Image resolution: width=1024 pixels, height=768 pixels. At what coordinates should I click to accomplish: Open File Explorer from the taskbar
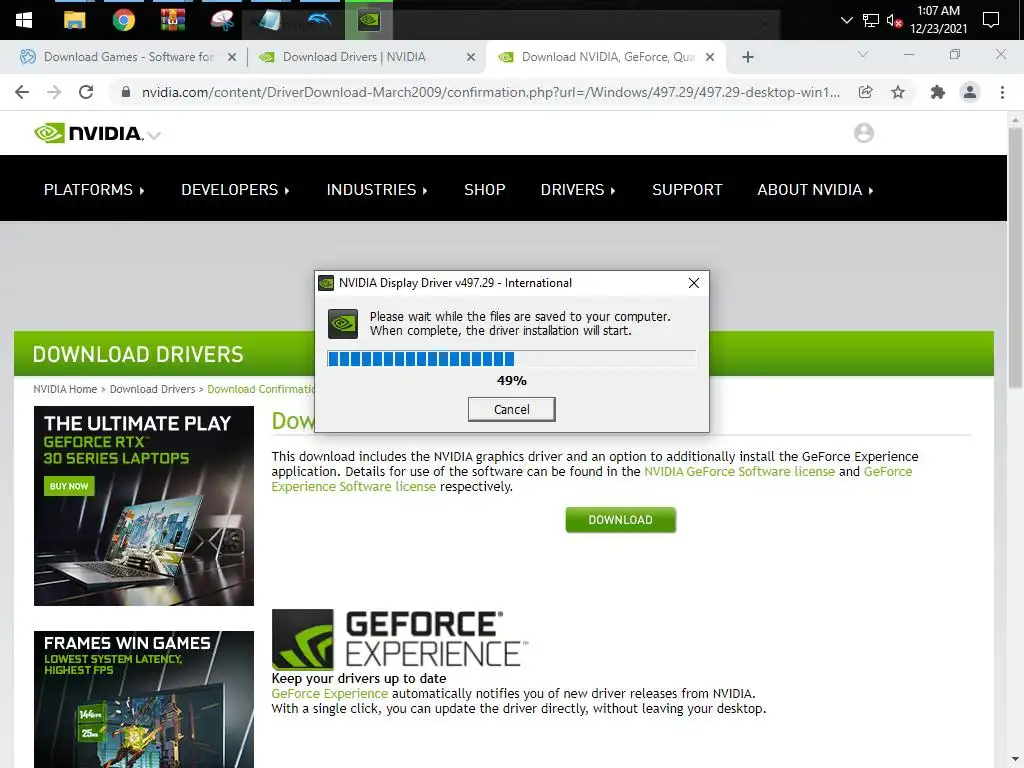74,20
